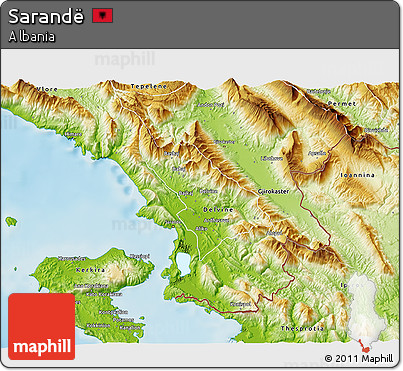This screenshot has width=403, height=371.
Task: Click the © 2011 Maphill copyright text
Action: pos(359,359)
